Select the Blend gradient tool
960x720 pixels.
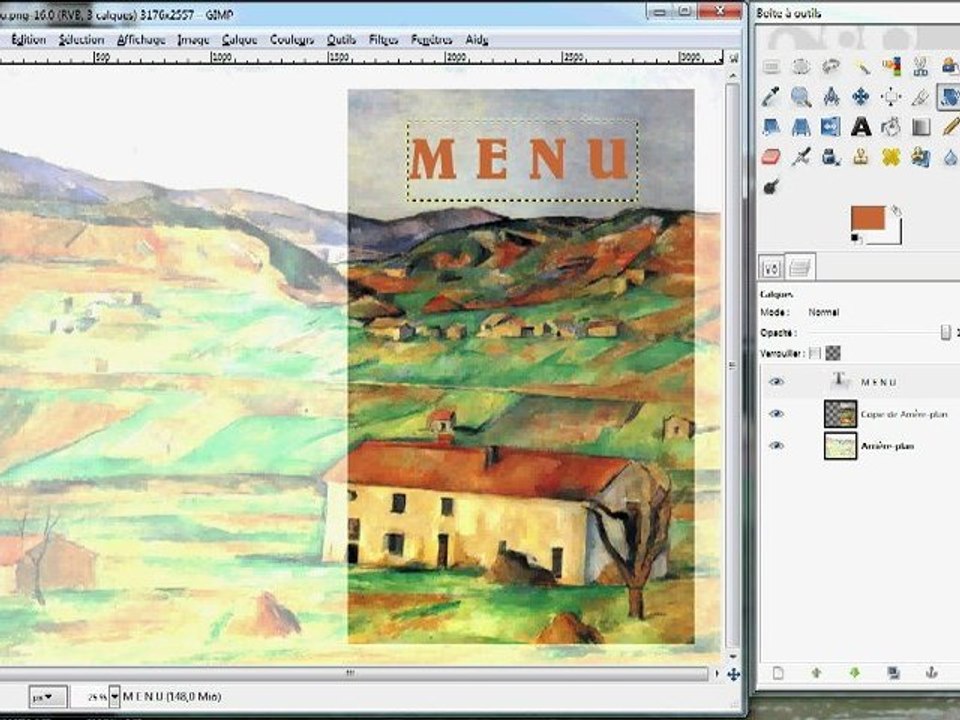pyautogui.click(x=921, y=127)
